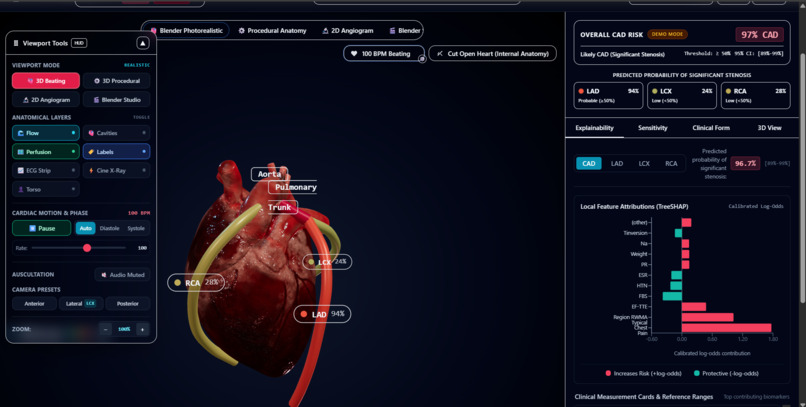Collapse the Viewport Tools panel arrow

142,43
